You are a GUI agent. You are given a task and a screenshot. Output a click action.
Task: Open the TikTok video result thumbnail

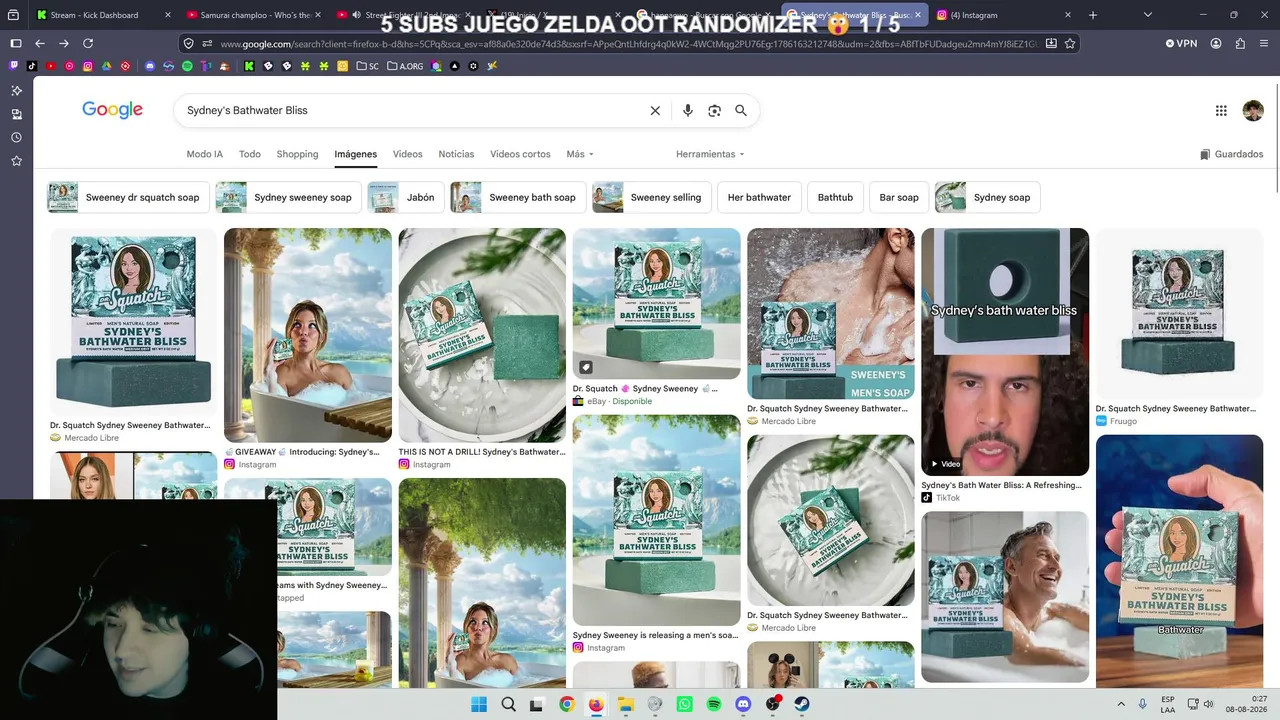point(1005,352)
